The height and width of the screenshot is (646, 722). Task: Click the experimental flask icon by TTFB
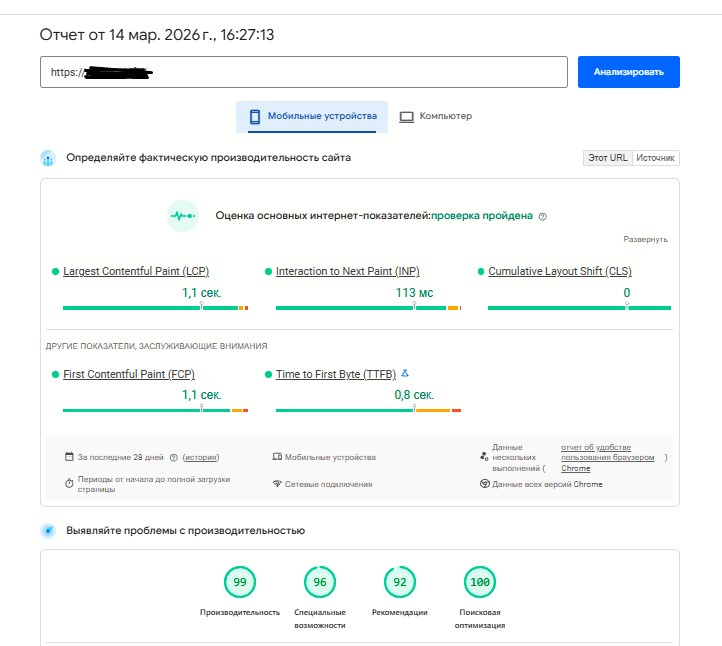[x=405, y=373]
